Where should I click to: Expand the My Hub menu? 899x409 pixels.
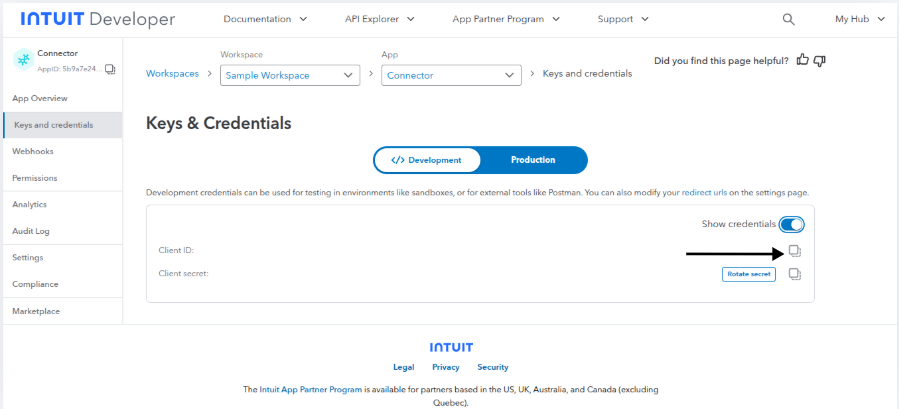(x=859, y=19)
